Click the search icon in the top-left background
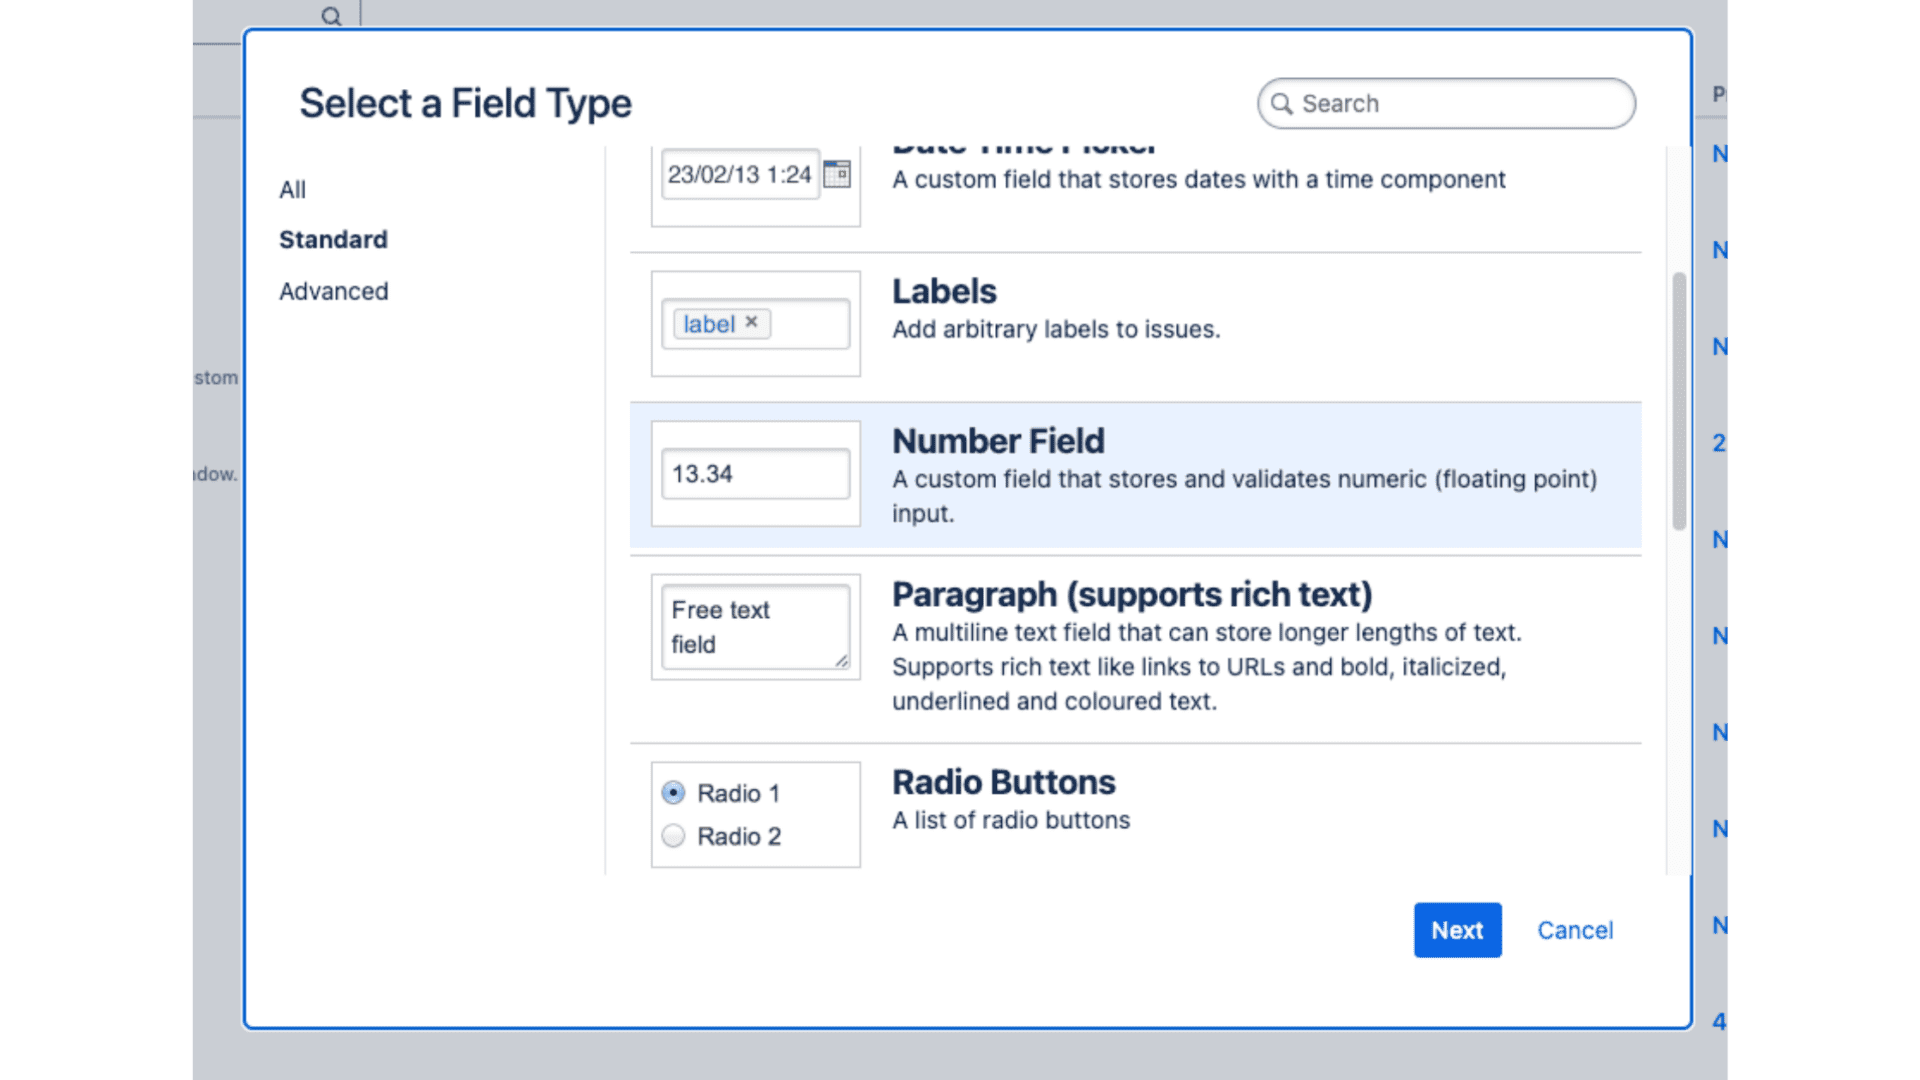Viewport: 1920px width, 1080px height. click(330, 15)
